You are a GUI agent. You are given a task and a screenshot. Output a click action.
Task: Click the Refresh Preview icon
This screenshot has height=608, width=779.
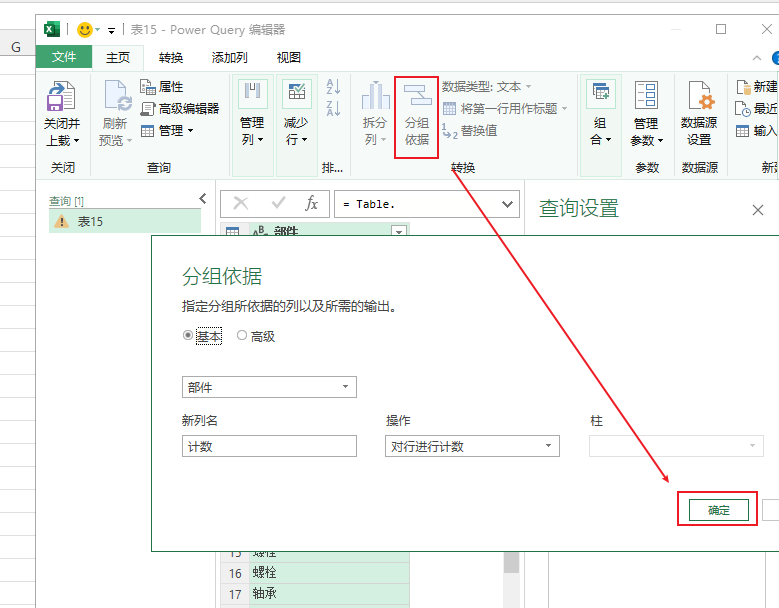tap(118, 95)
